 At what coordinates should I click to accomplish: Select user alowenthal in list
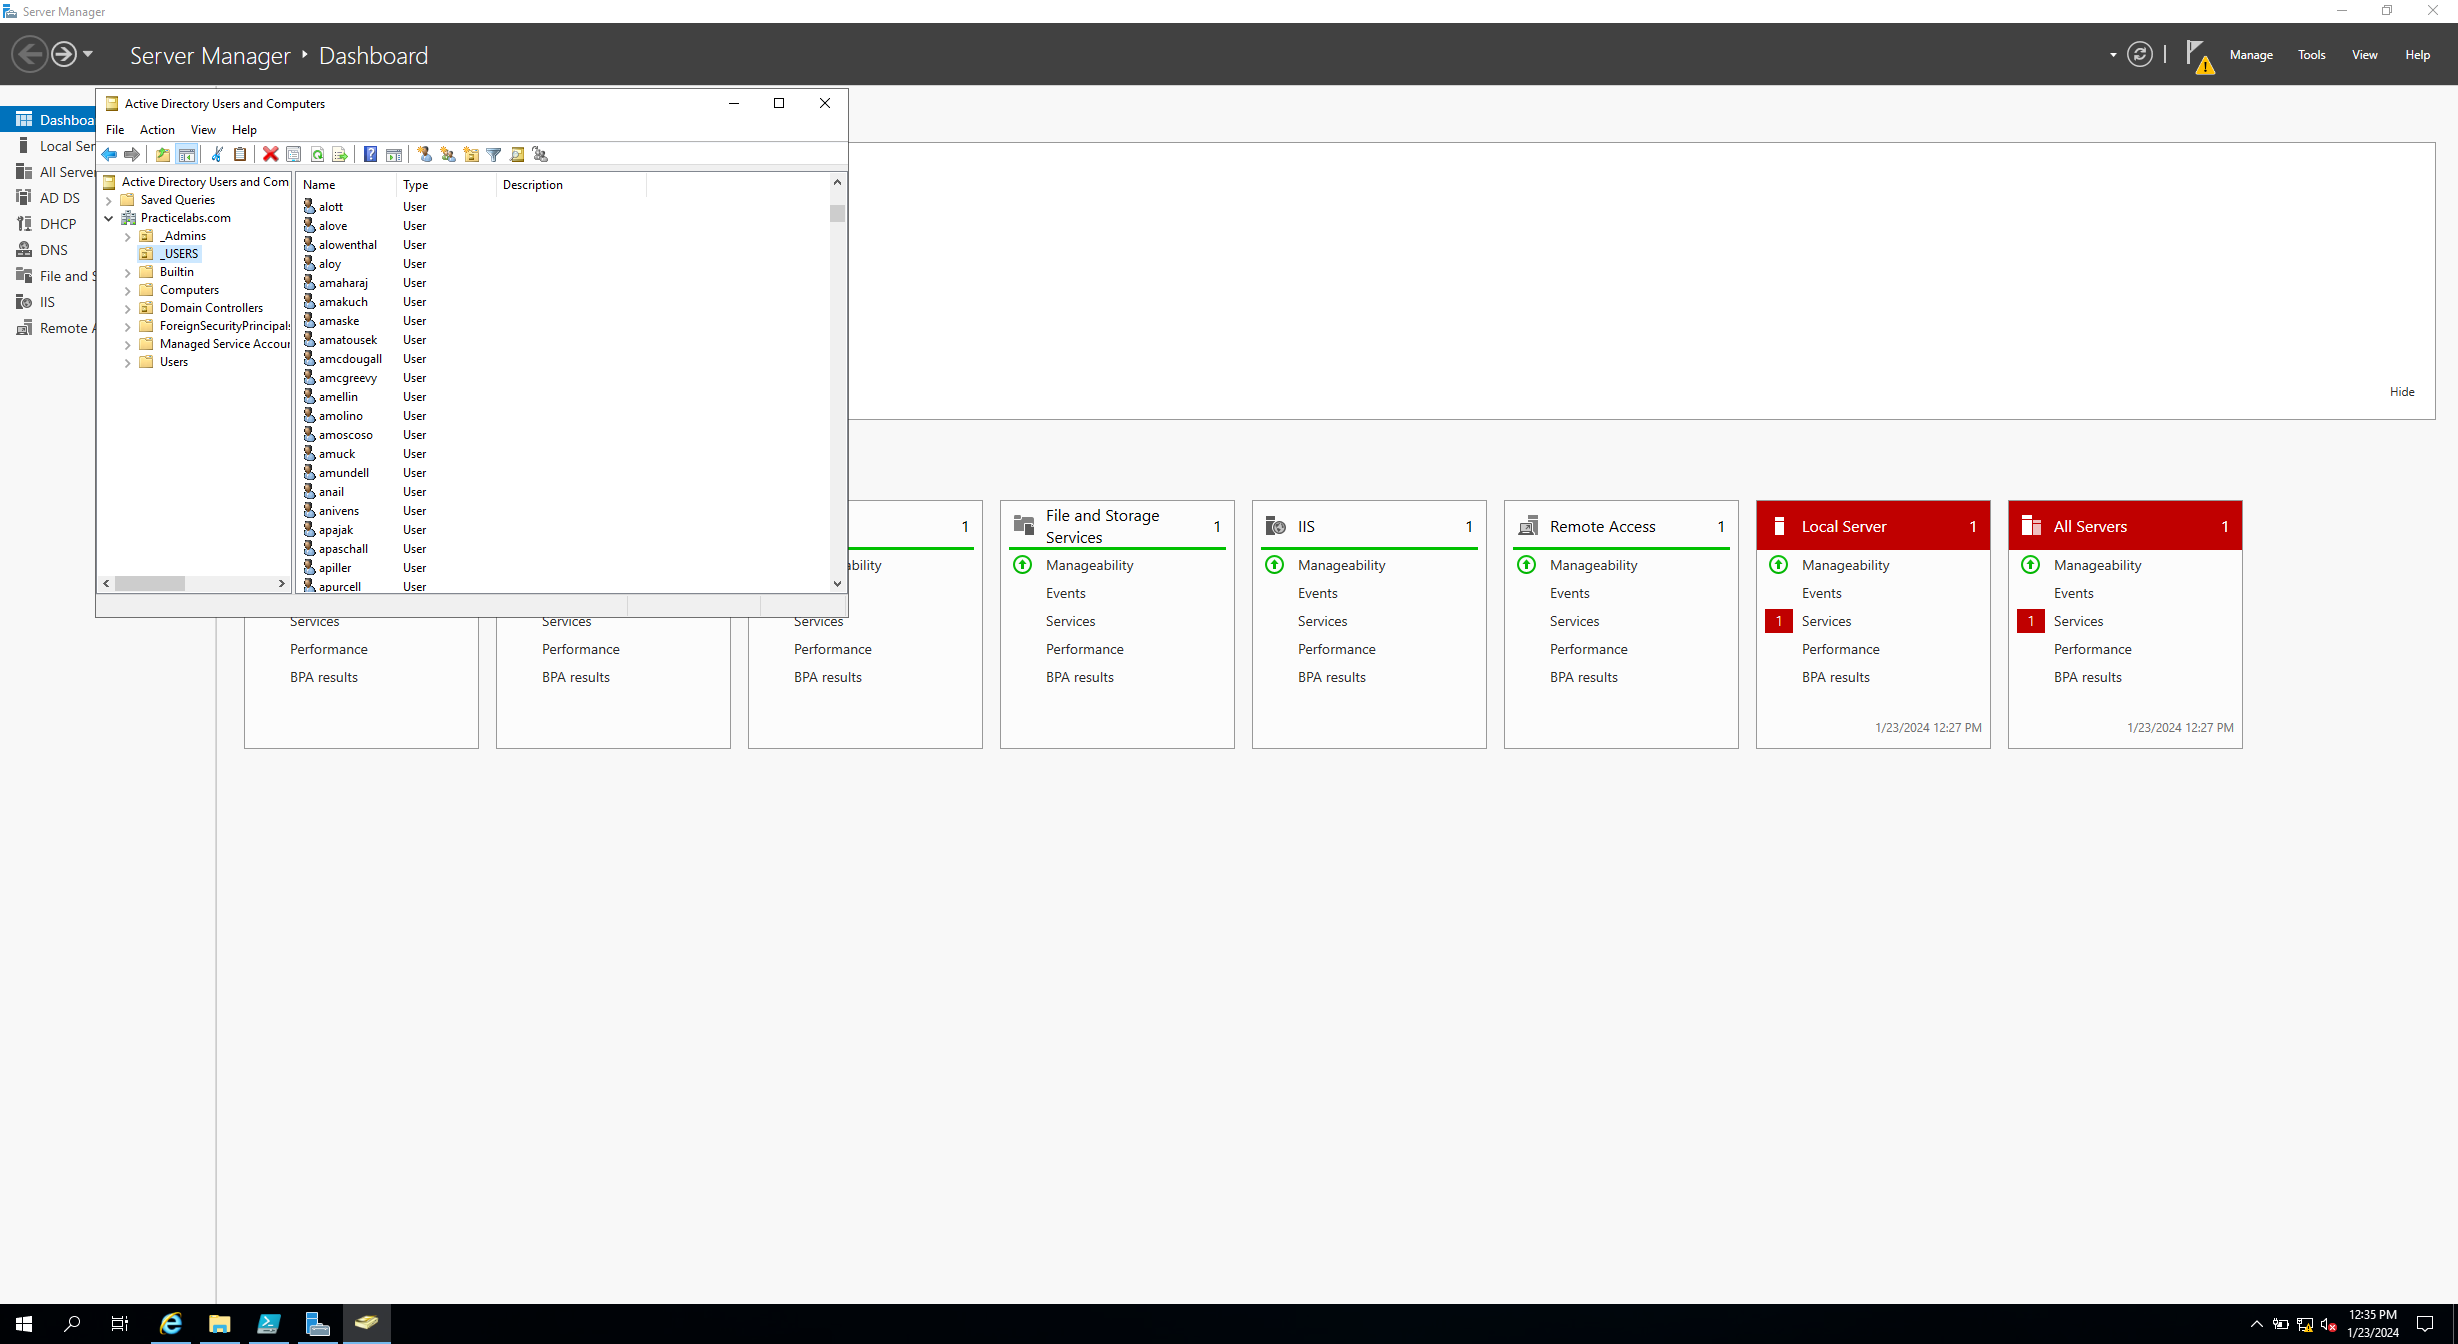[x=348, y=245]
